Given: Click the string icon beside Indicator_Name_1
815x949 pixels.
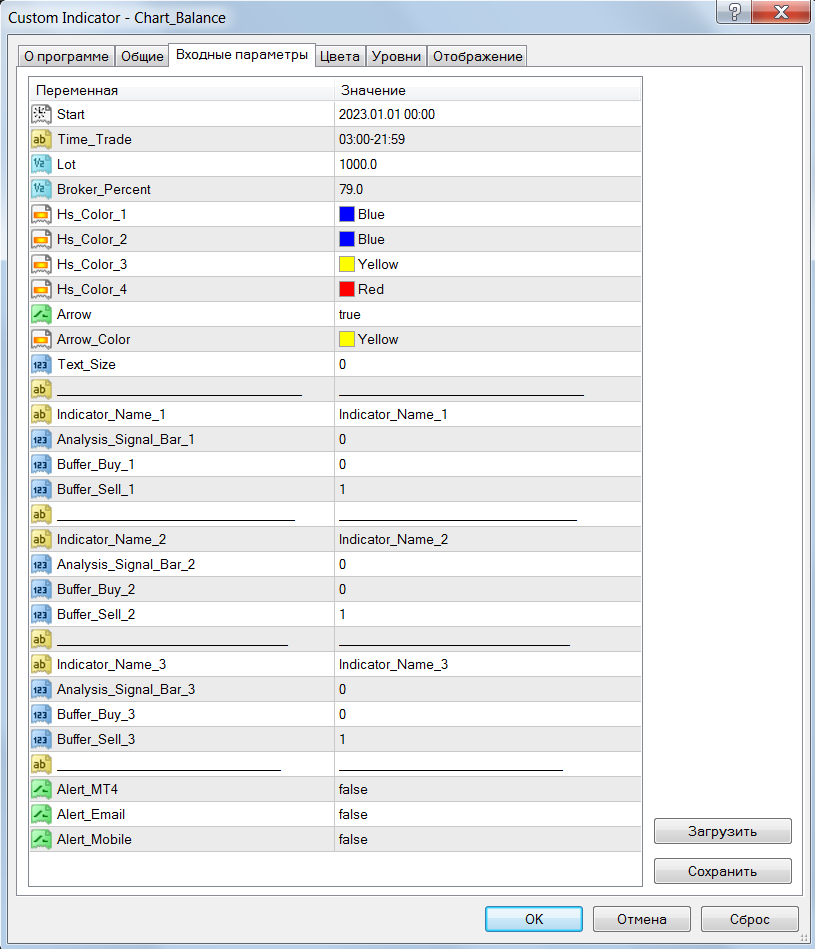Looking at the screenshot, I should (x=41, y=415).
